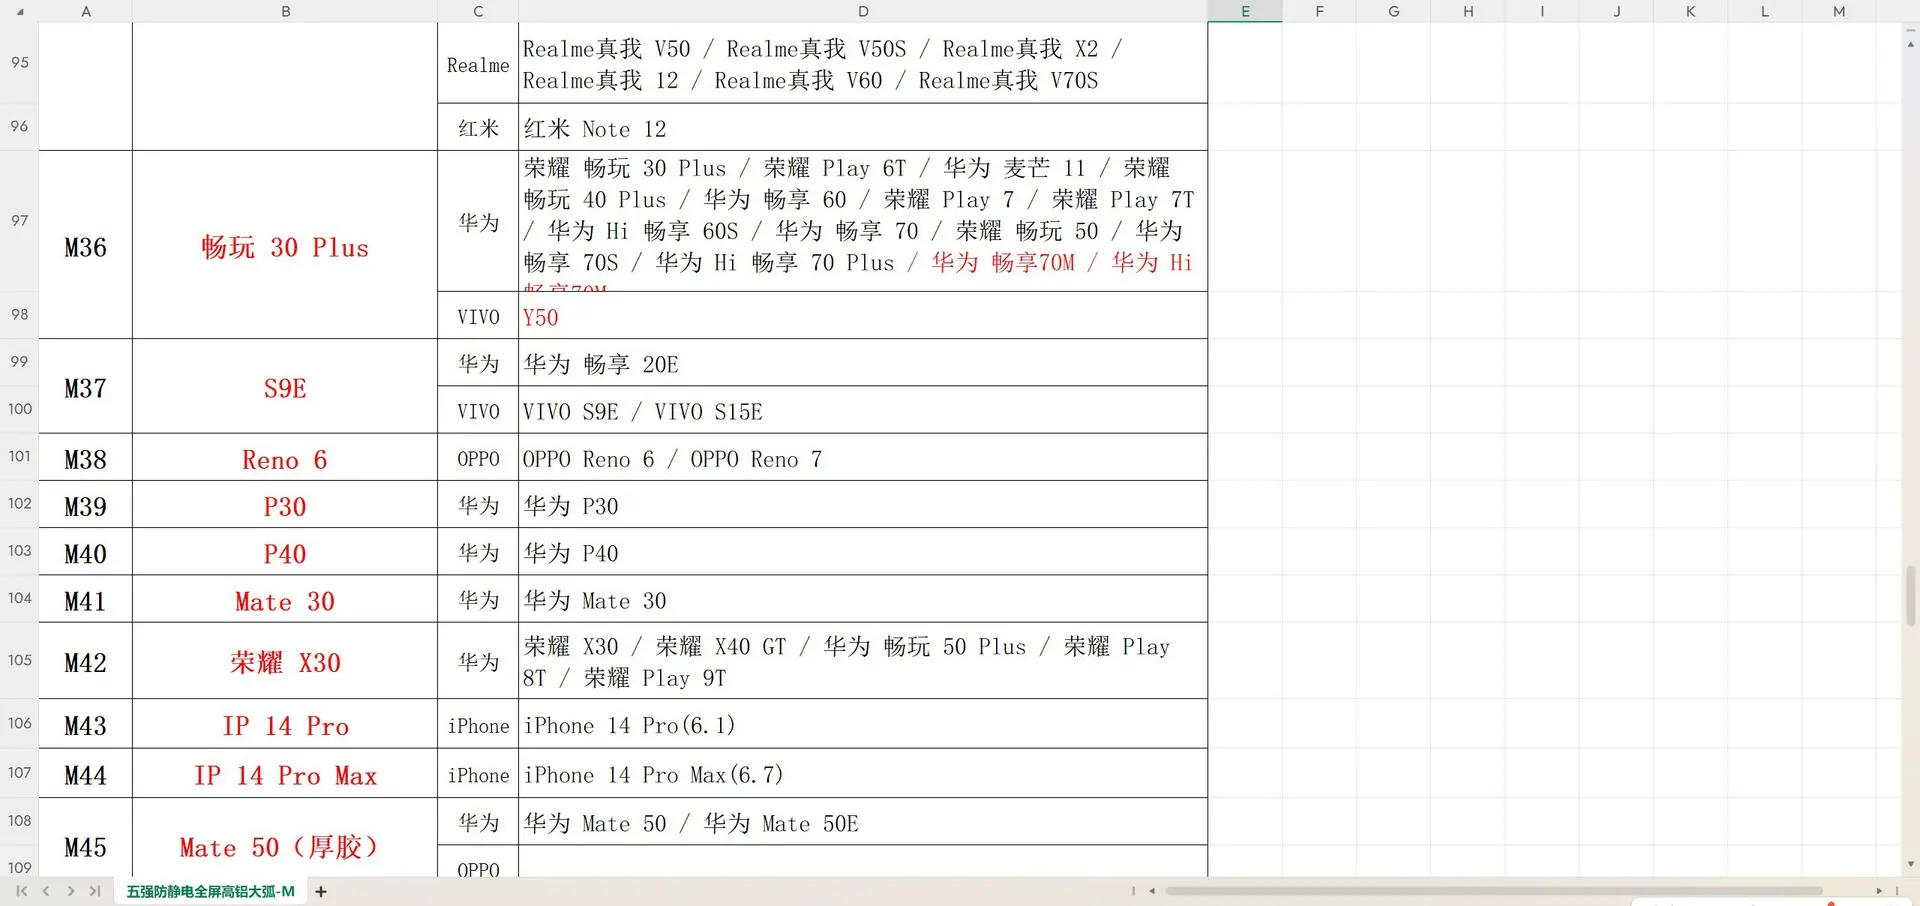Click the red Y50 cell
Image resolution: width=1920 pixels, height=906 pixels.
[x=863, y=316]
